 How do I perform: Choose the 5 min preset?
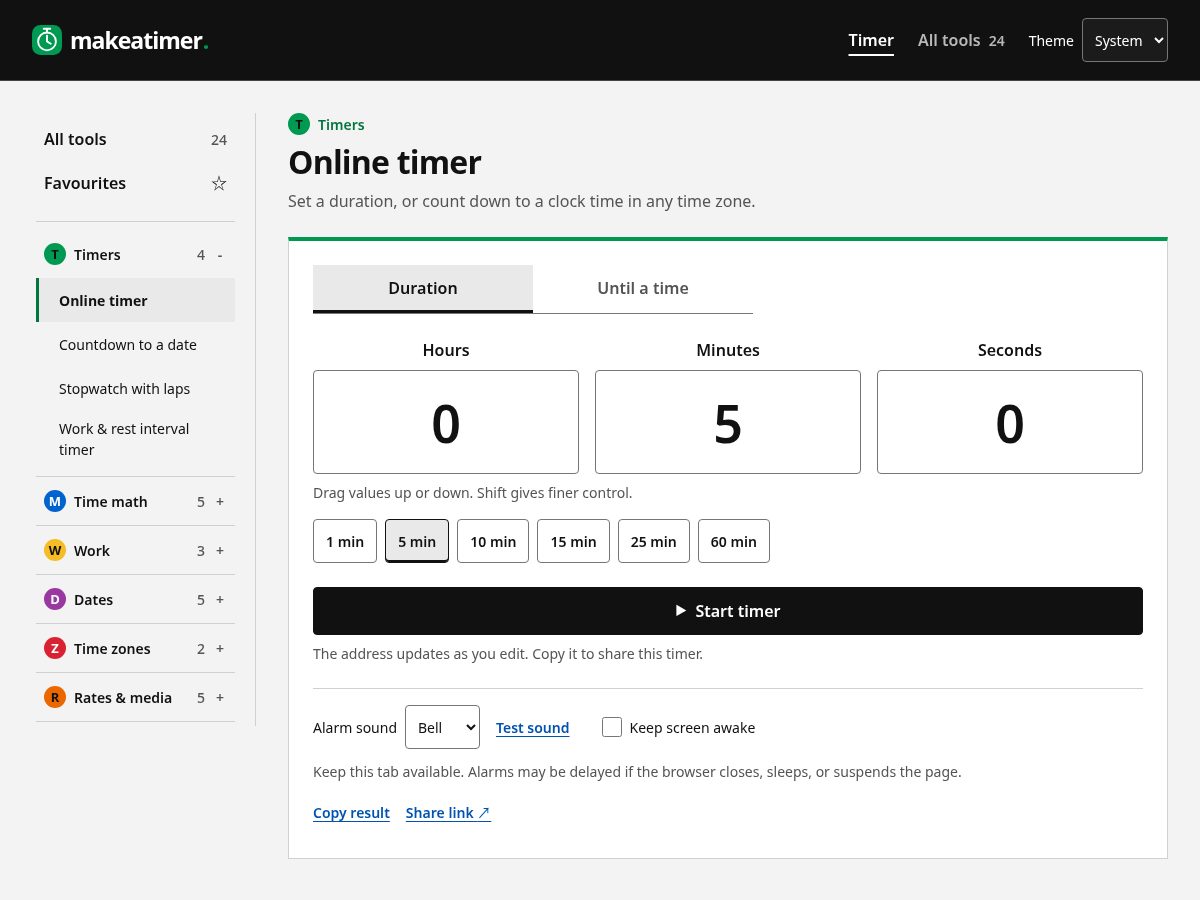(x=417, y=541)
